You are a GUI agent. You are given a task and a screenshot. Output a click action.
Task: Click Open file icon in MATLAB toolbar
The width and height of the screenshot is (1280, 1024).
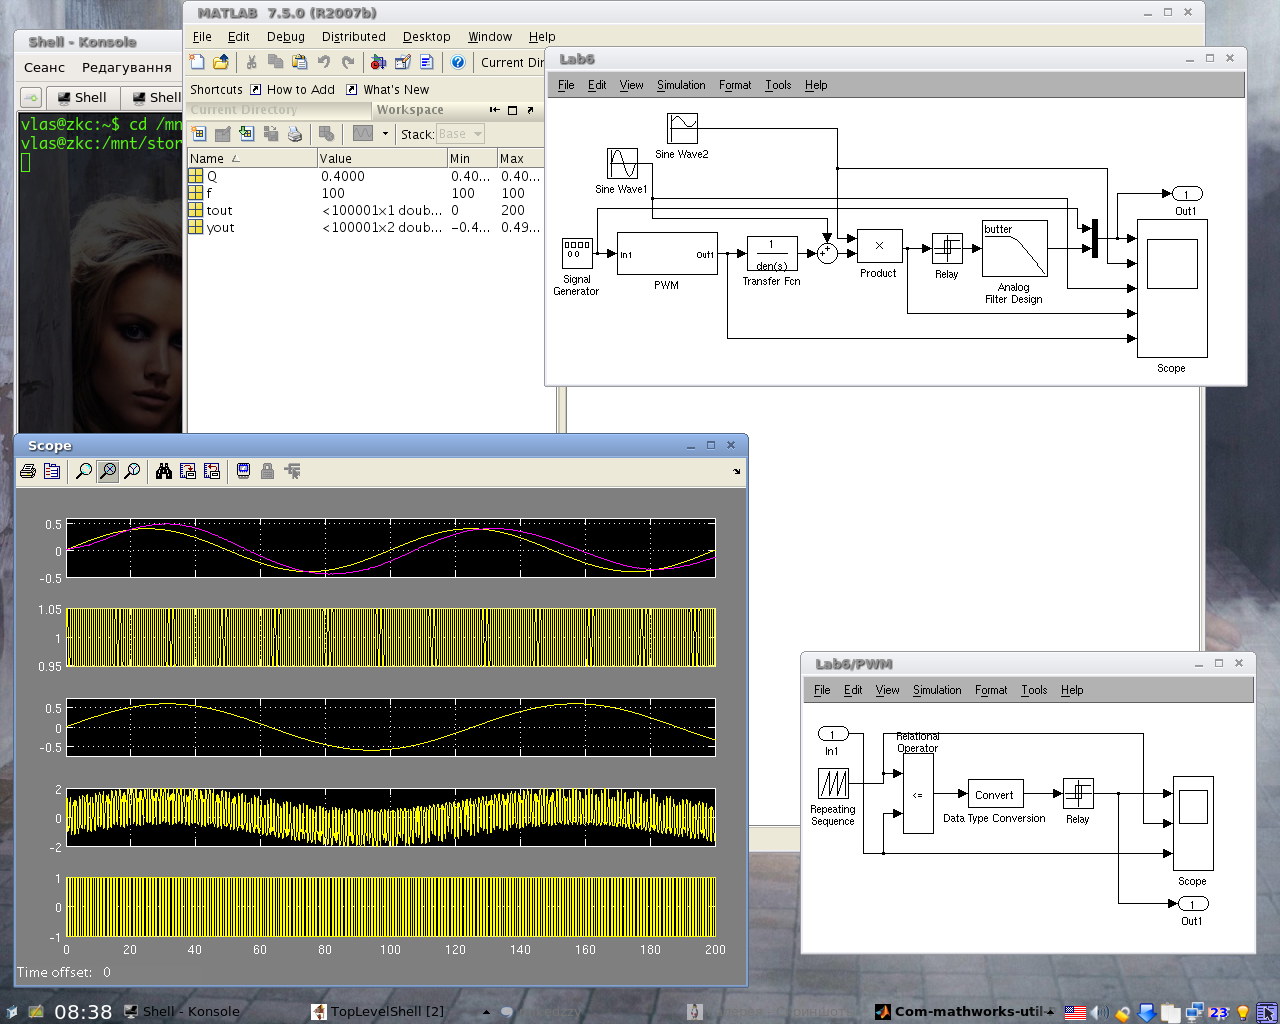coord(221,62)
